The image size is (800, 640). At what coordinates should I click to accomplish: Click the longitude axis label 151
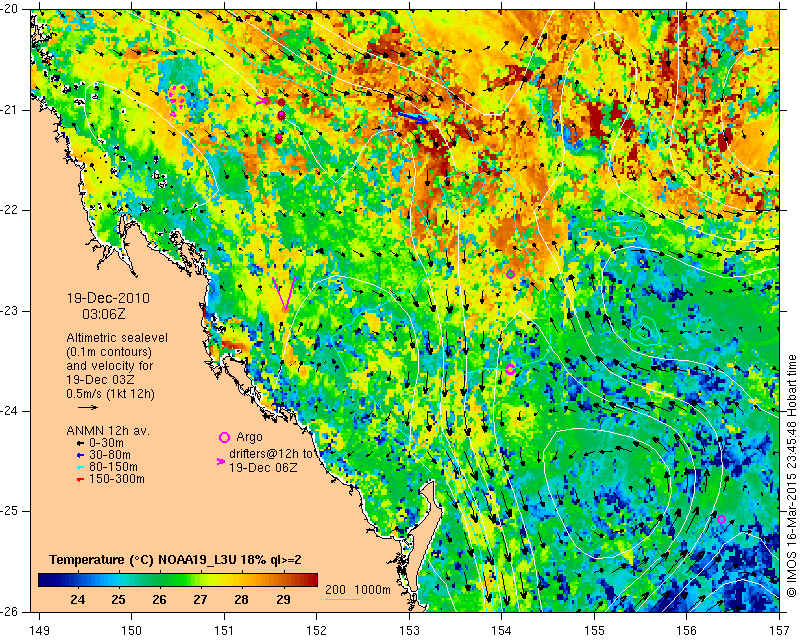pos(224,630)
